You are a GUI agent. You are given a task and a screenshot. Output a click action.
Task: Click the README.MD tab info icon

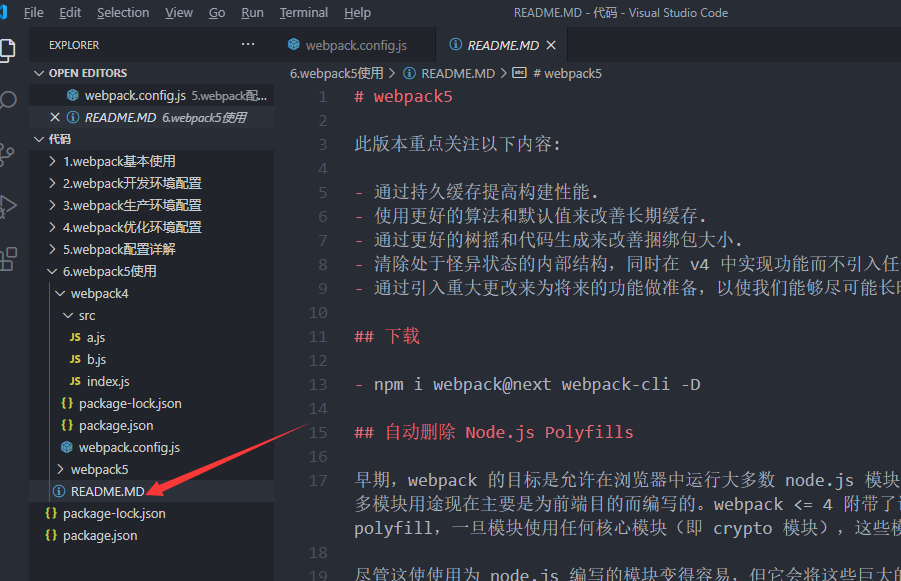455,44
